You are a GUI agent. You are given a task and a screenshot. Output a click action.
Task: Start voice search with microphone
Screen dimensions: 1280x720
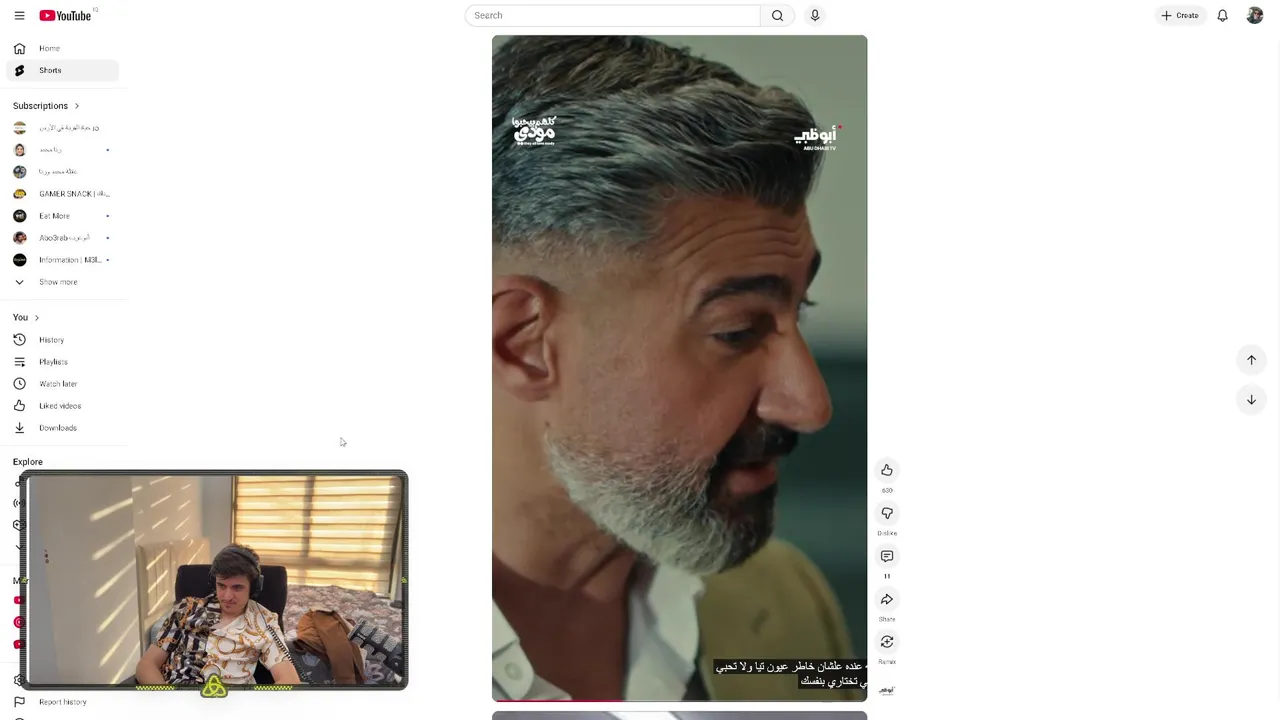pos(815,15)
